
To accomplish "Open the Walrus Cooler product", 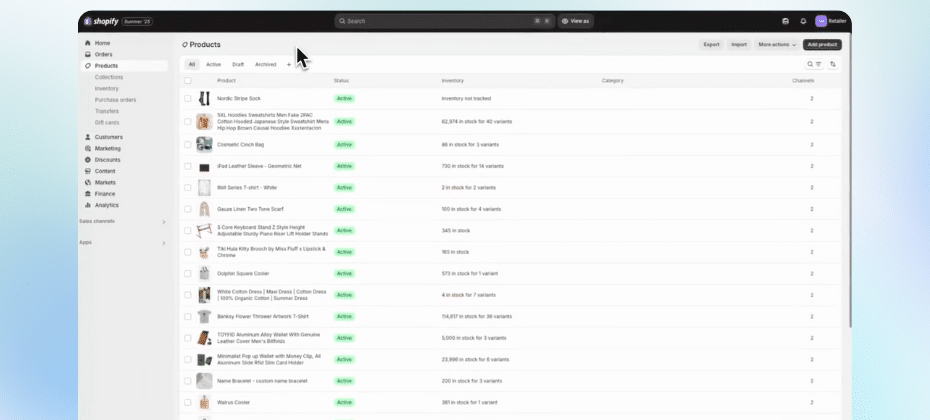I will [233, 402].
